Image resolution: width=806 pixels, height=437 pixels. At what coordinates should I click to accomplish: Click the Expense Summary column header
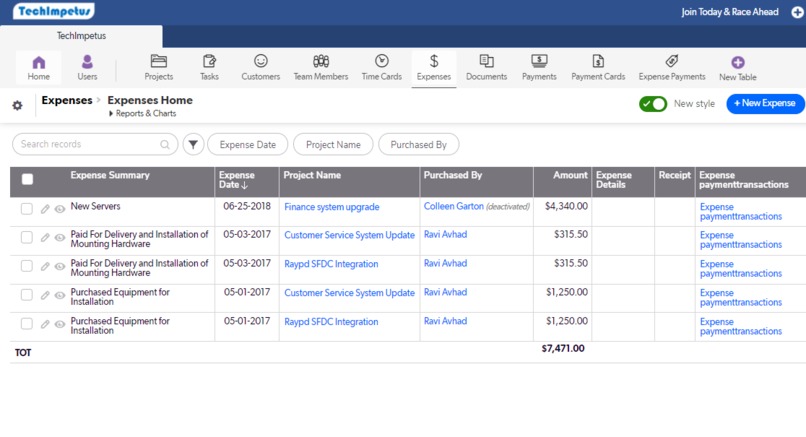click(x=110, y=175)
